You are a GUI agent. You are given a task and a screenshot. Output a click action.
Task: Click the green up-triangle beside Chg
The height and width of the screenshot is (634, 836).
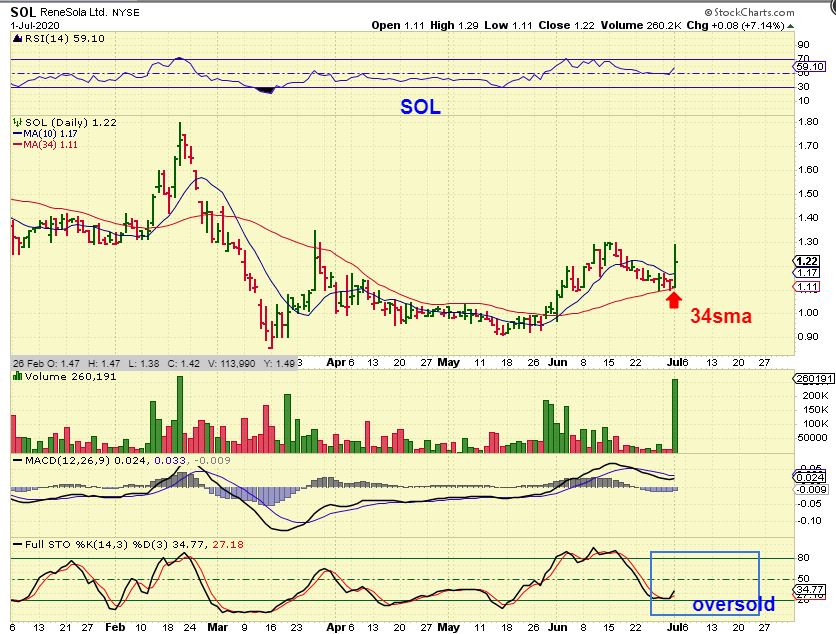tap(790, 26)
